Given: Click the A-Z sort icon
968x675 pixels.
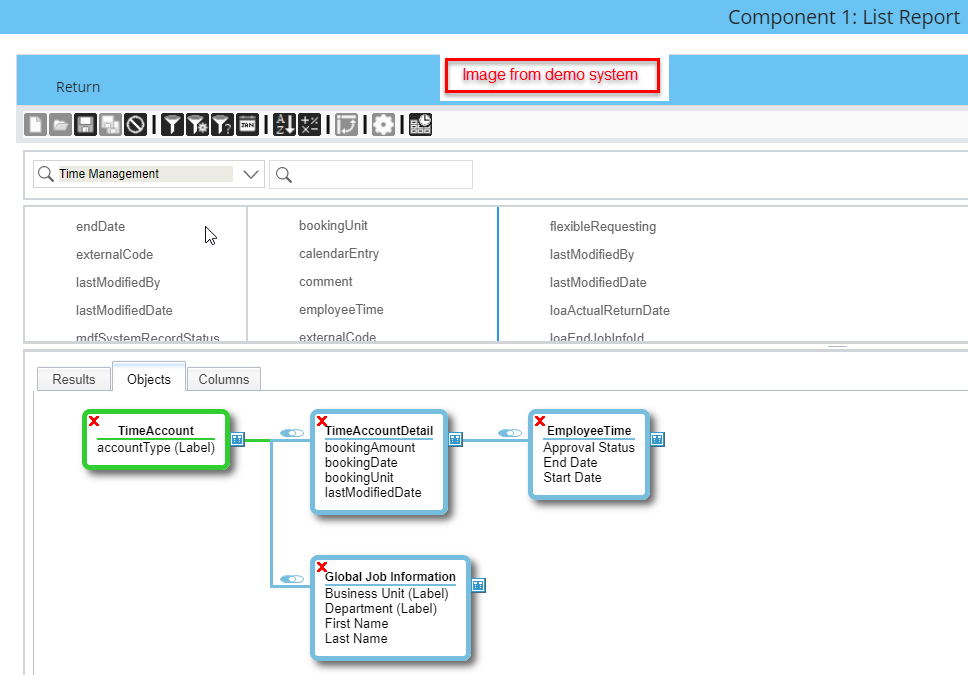Looking at the screenshot, I should [x=285, y=125].
